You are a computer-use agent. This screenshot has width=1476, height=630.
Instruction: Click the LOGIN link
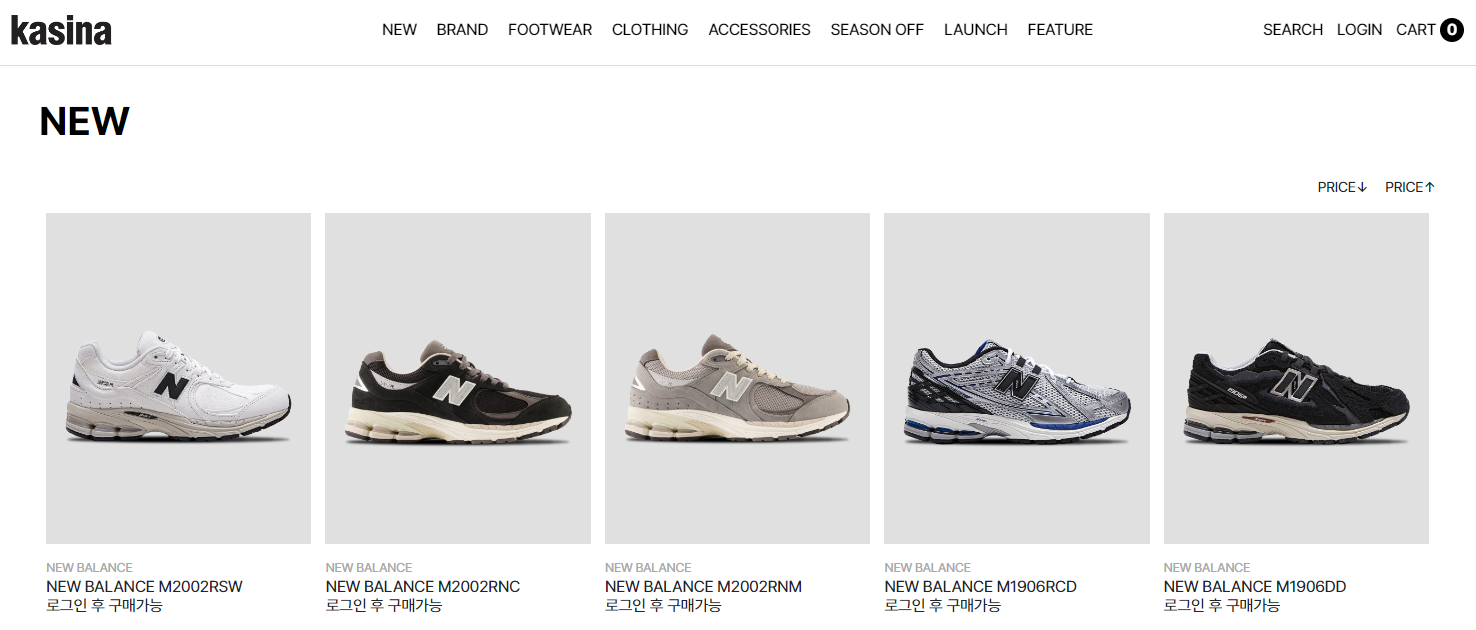[1359, 30]
